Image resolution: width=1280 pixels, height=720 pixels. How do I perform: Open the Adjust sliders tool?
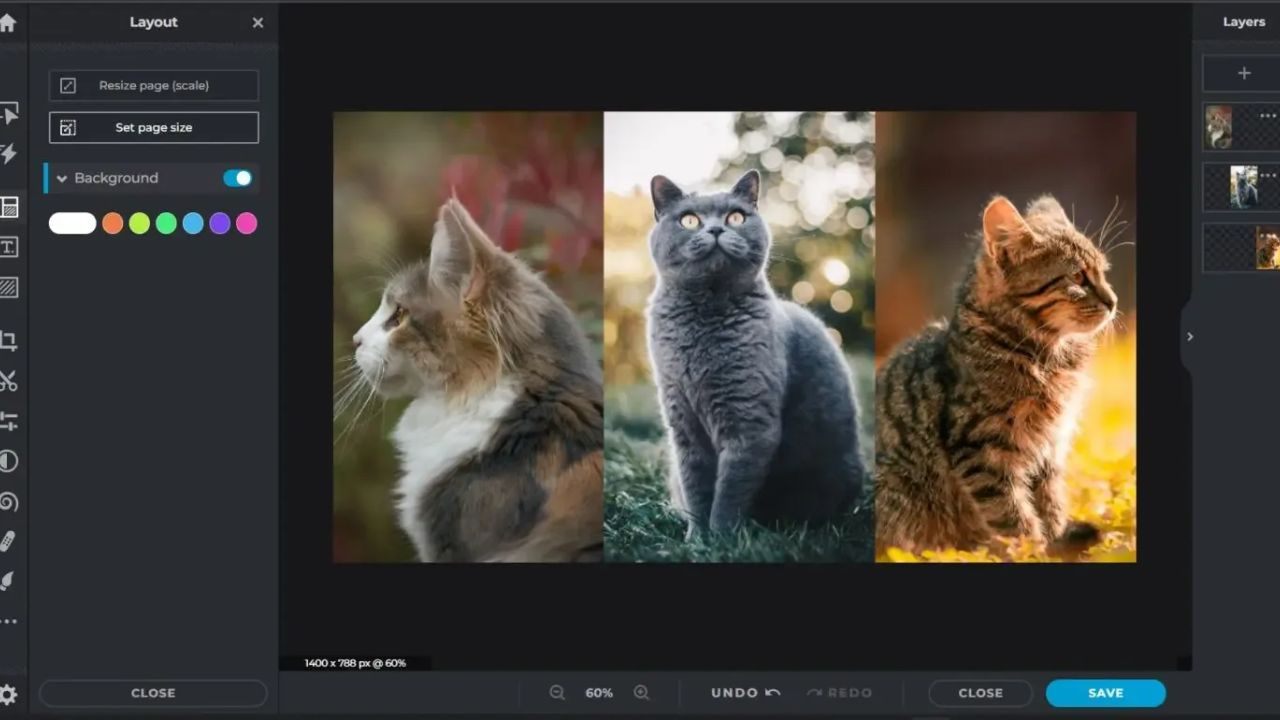pyautogui.click(x=8, y=421)
